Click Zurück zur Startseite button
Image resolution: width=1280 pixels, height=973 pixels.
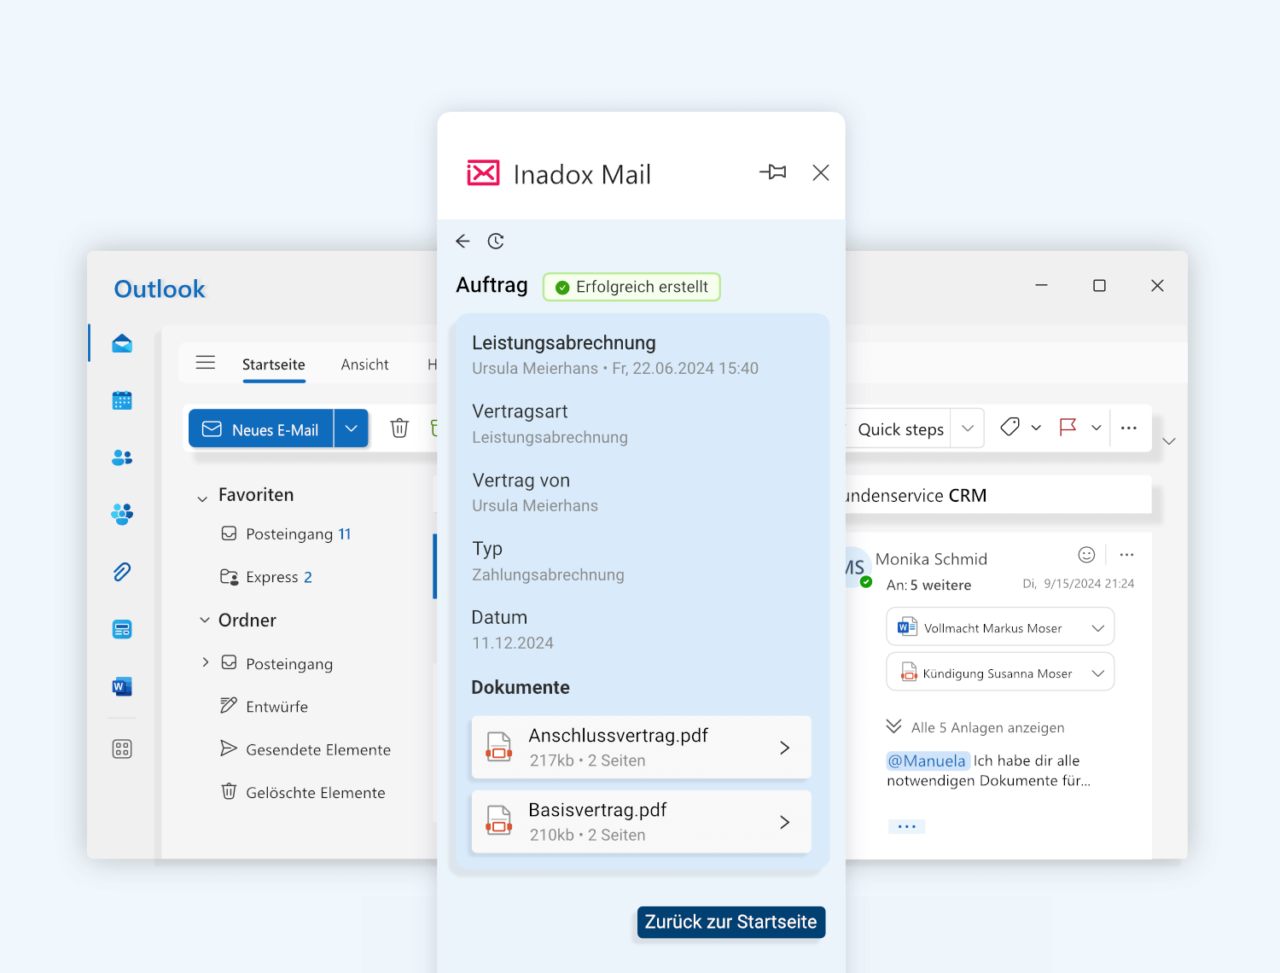[731, 922]
